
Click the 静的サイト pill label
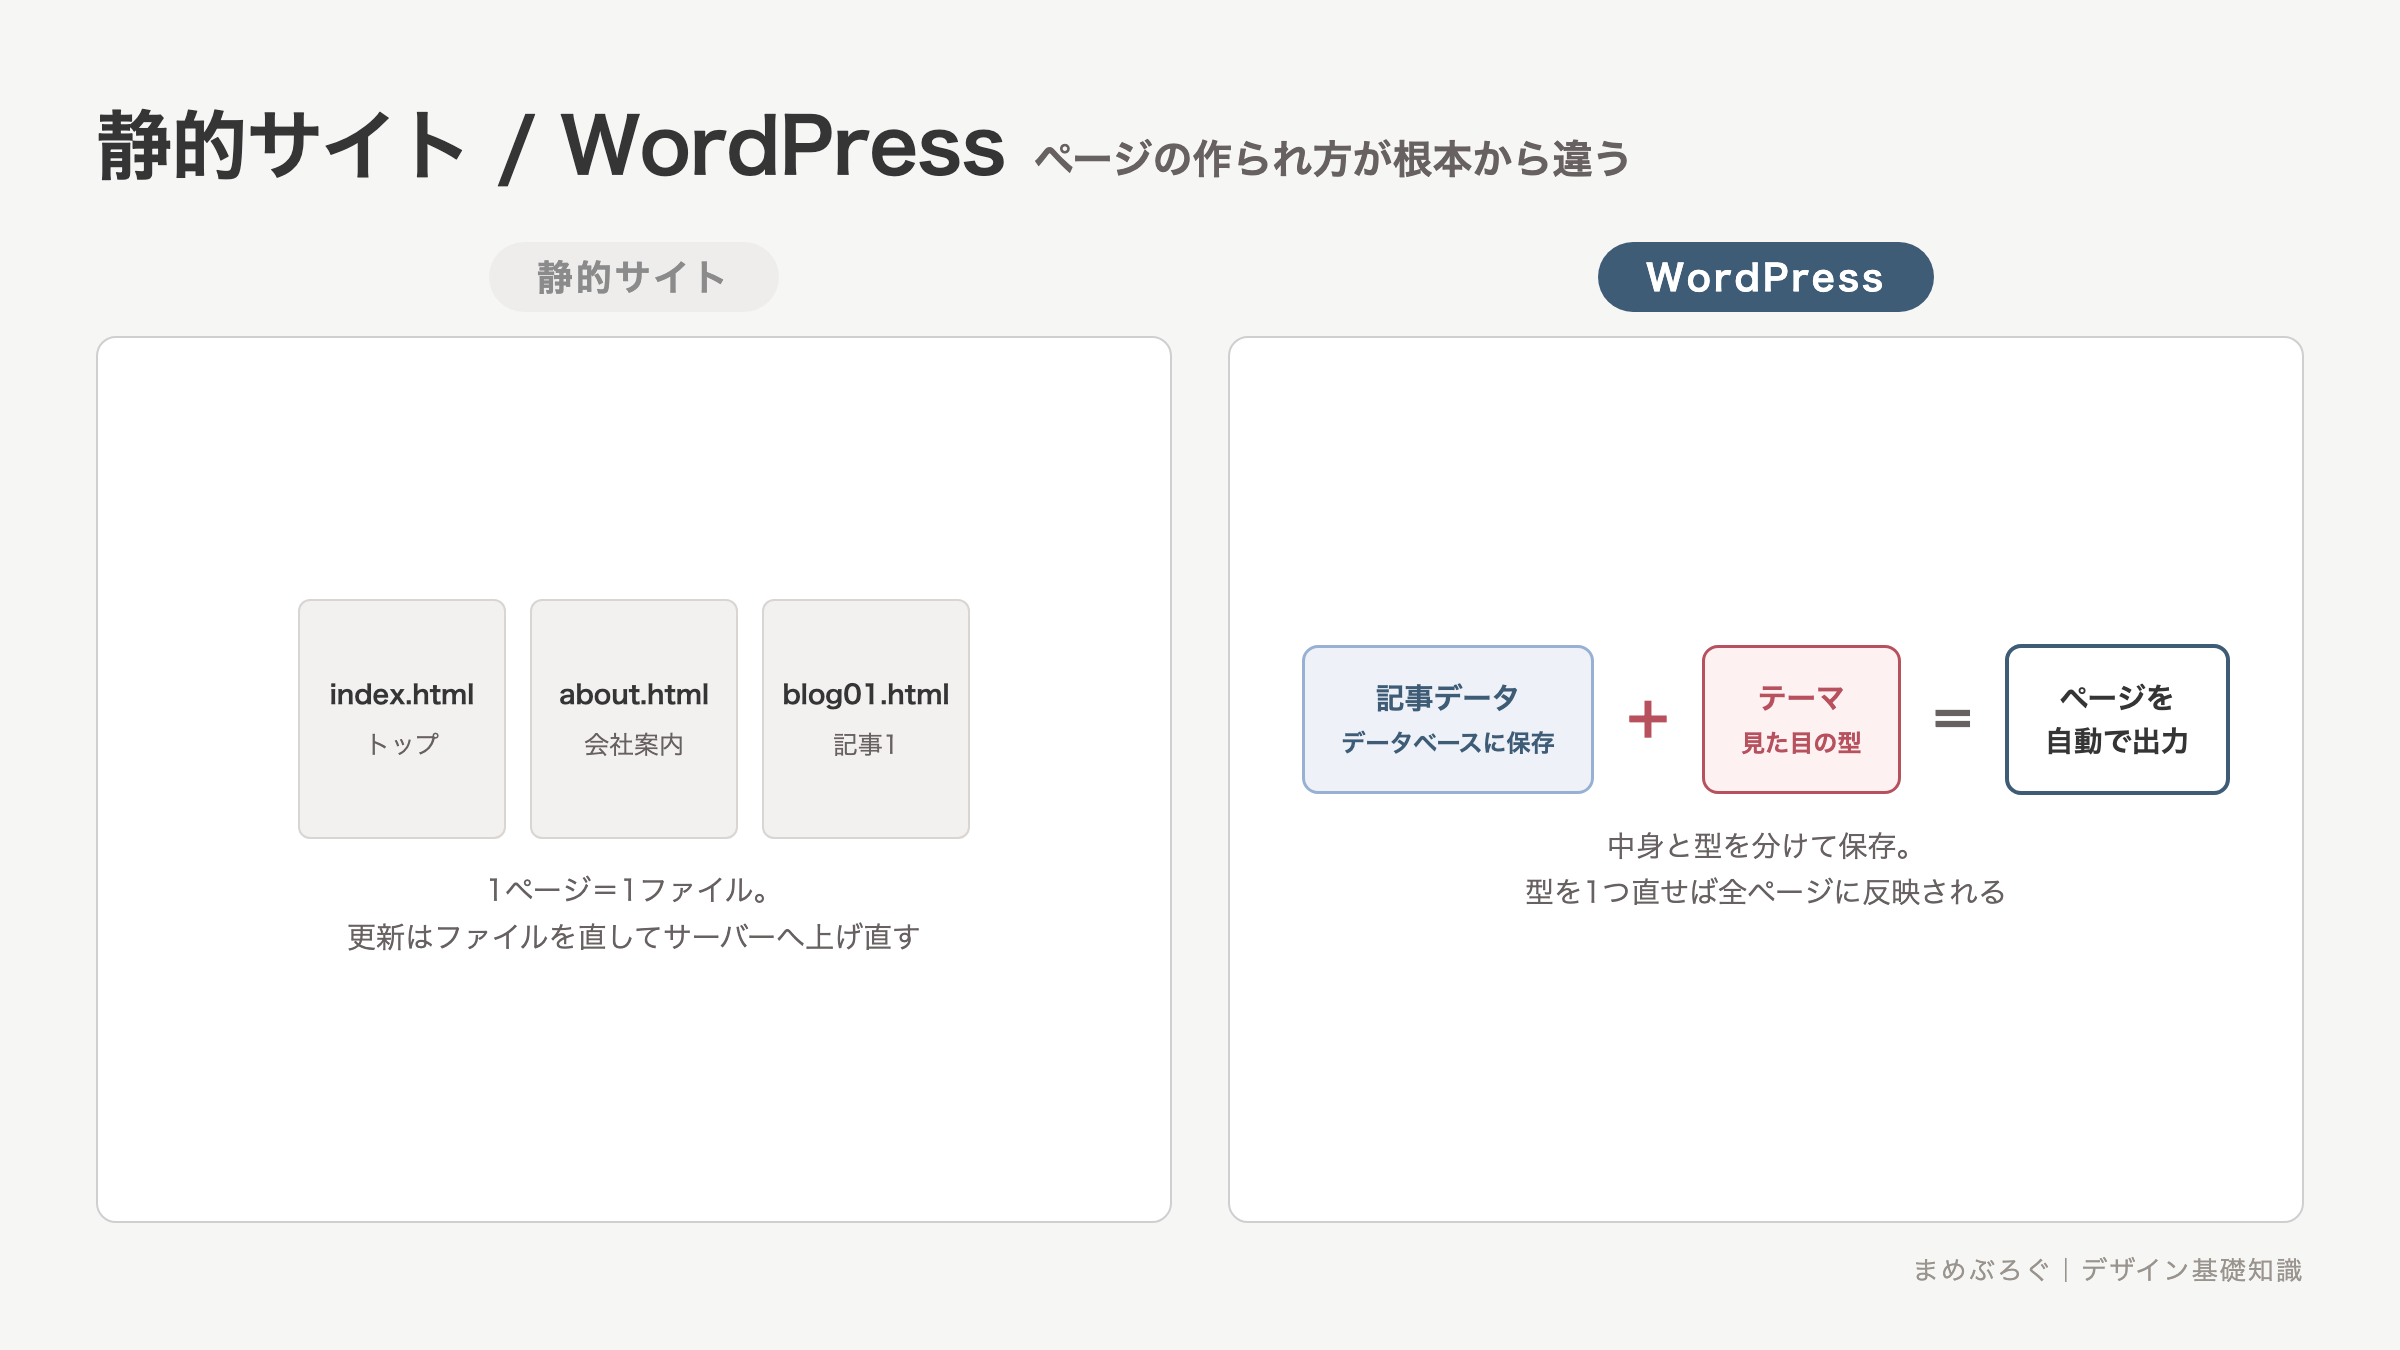click(x=633, y=277)
